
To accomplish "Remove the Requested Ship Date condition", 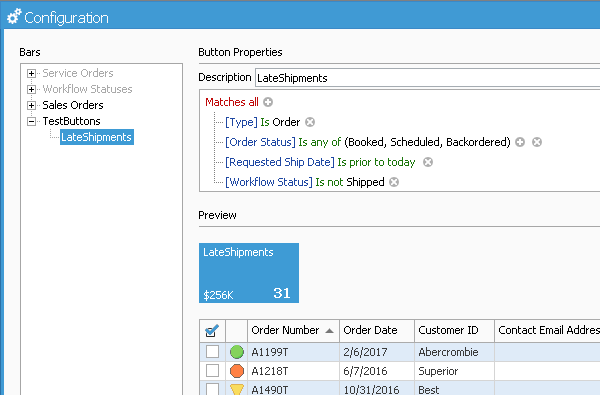I will click(428, 162).
